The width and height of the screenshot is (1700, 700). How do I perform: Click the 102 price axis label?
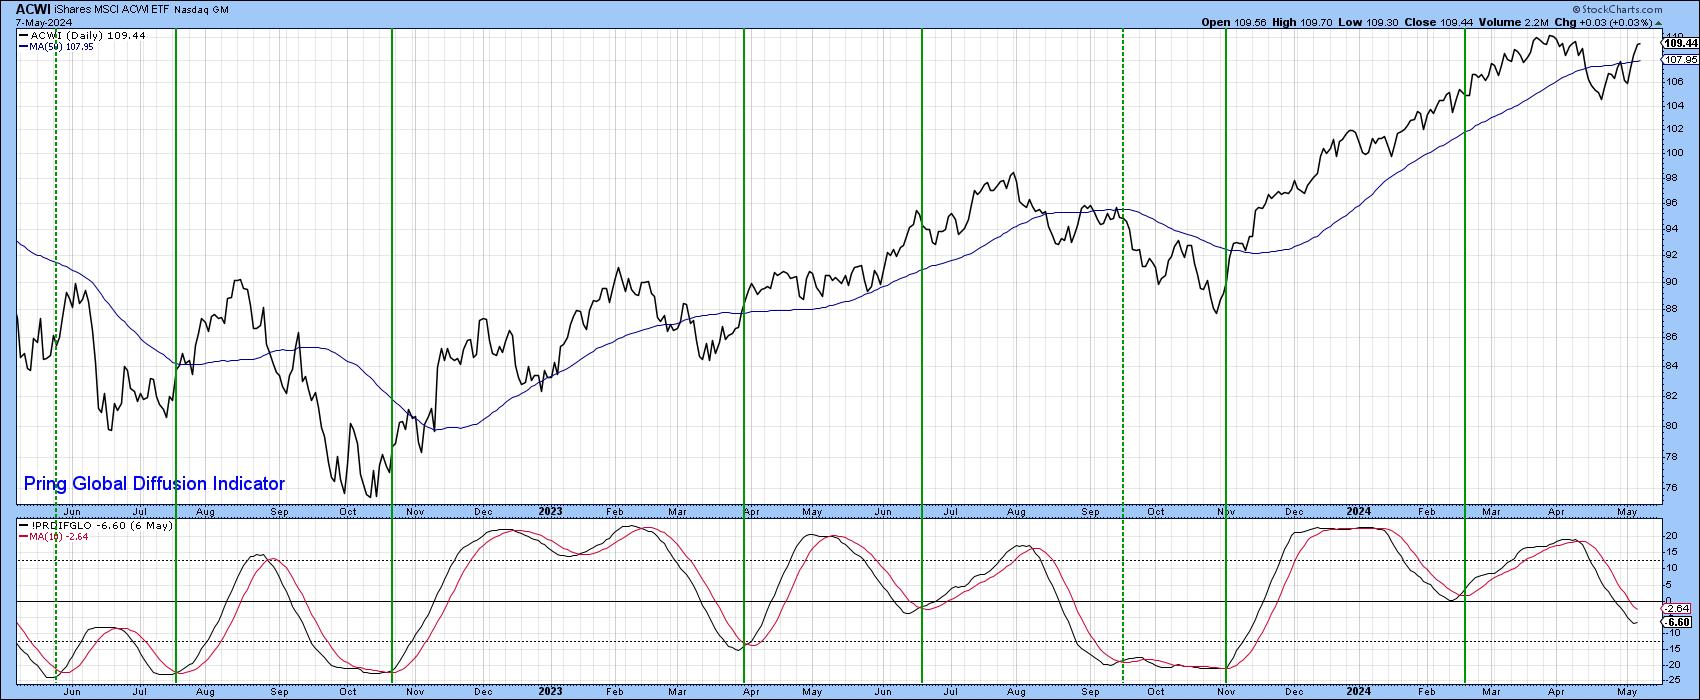click(1673, 129)
